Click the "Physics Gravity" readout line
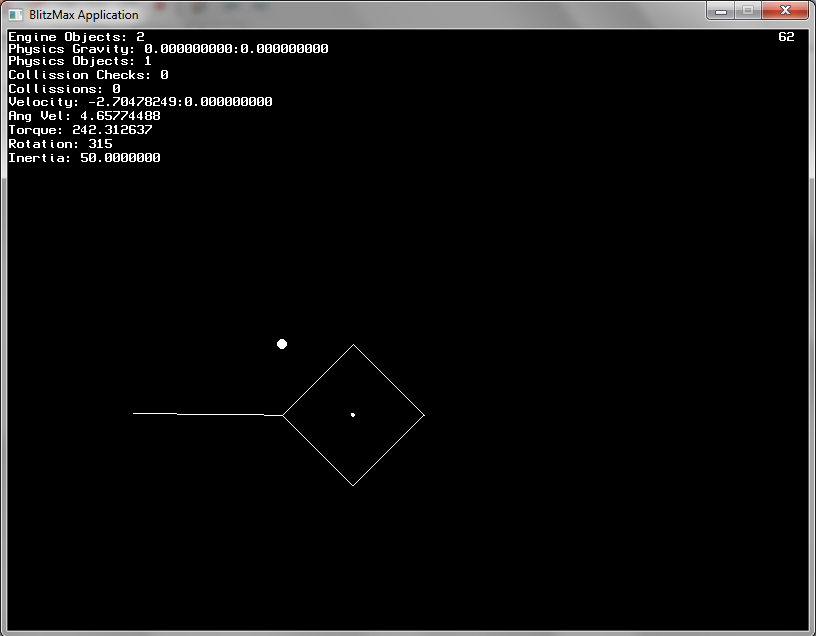The height and width of the screenshot is (636, 816). point(168,49)
